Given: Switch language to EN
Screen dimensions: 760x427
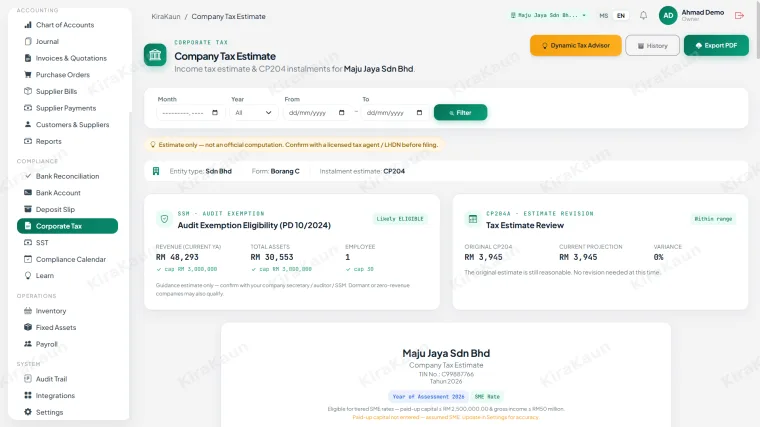Looking at the screenshot, I should coord(620,16).
